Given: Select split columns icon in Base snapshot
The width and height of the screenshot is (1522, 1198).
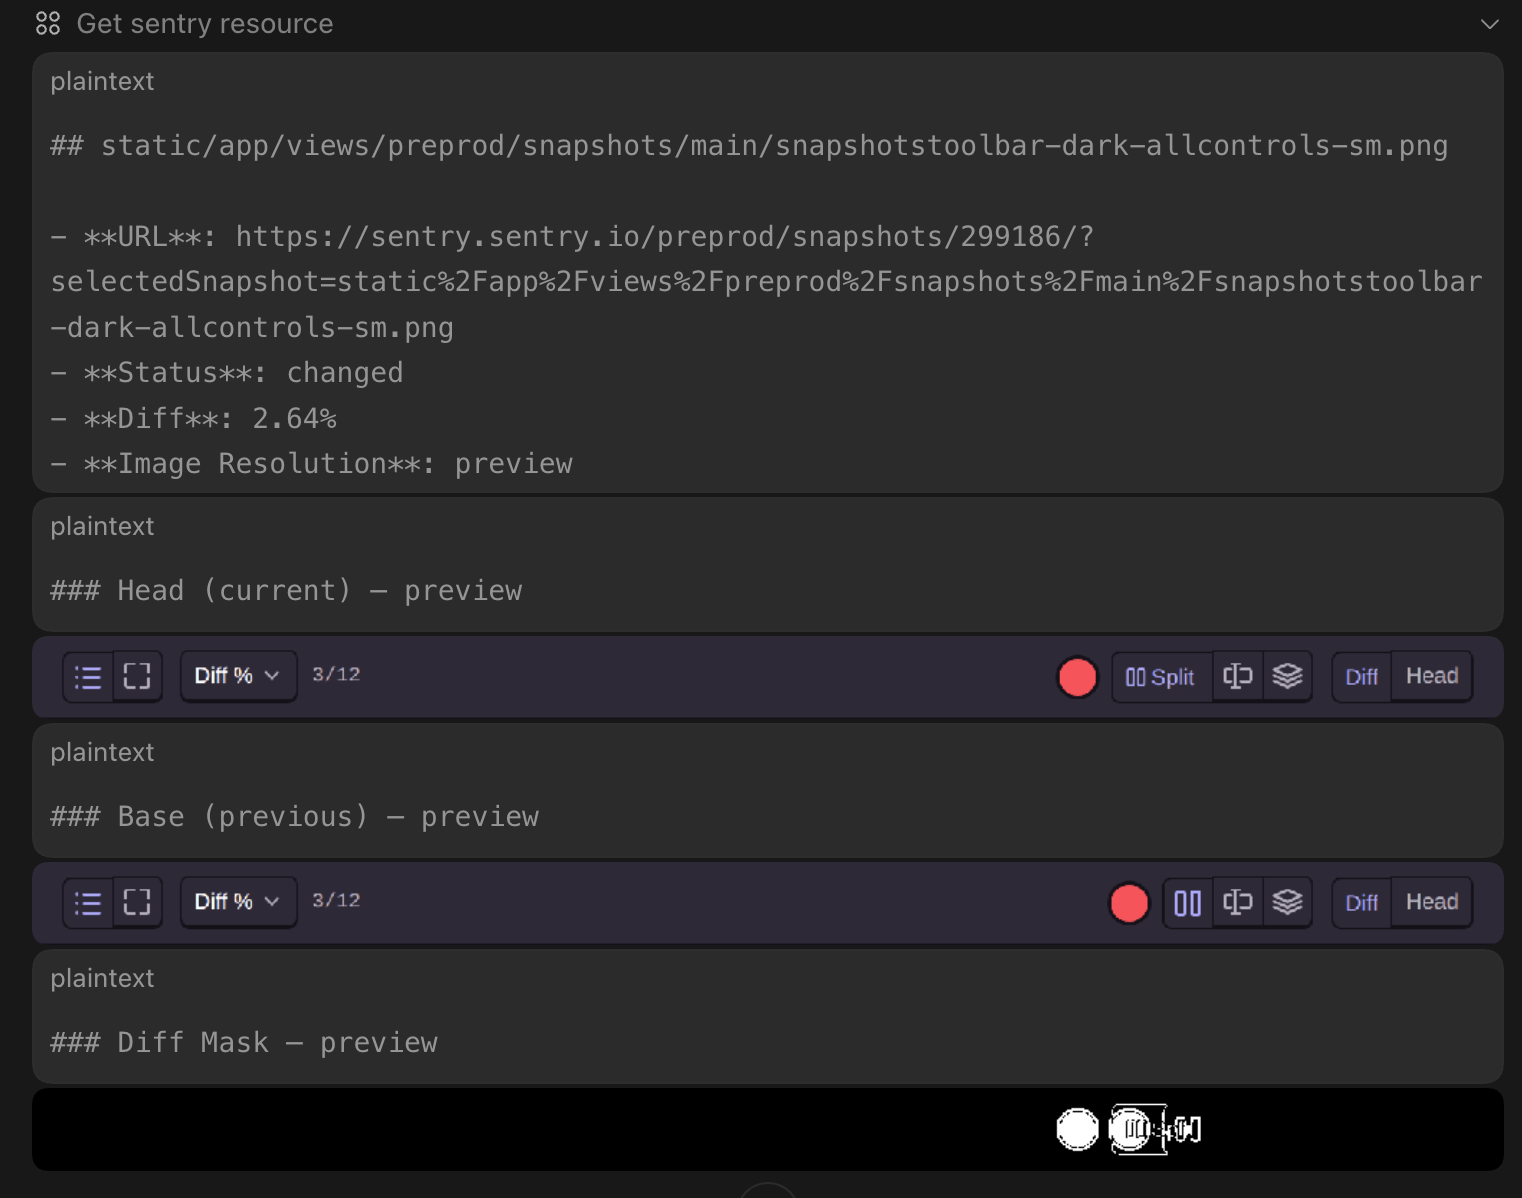Looking at the screenshot, I should click(1188, 903).
